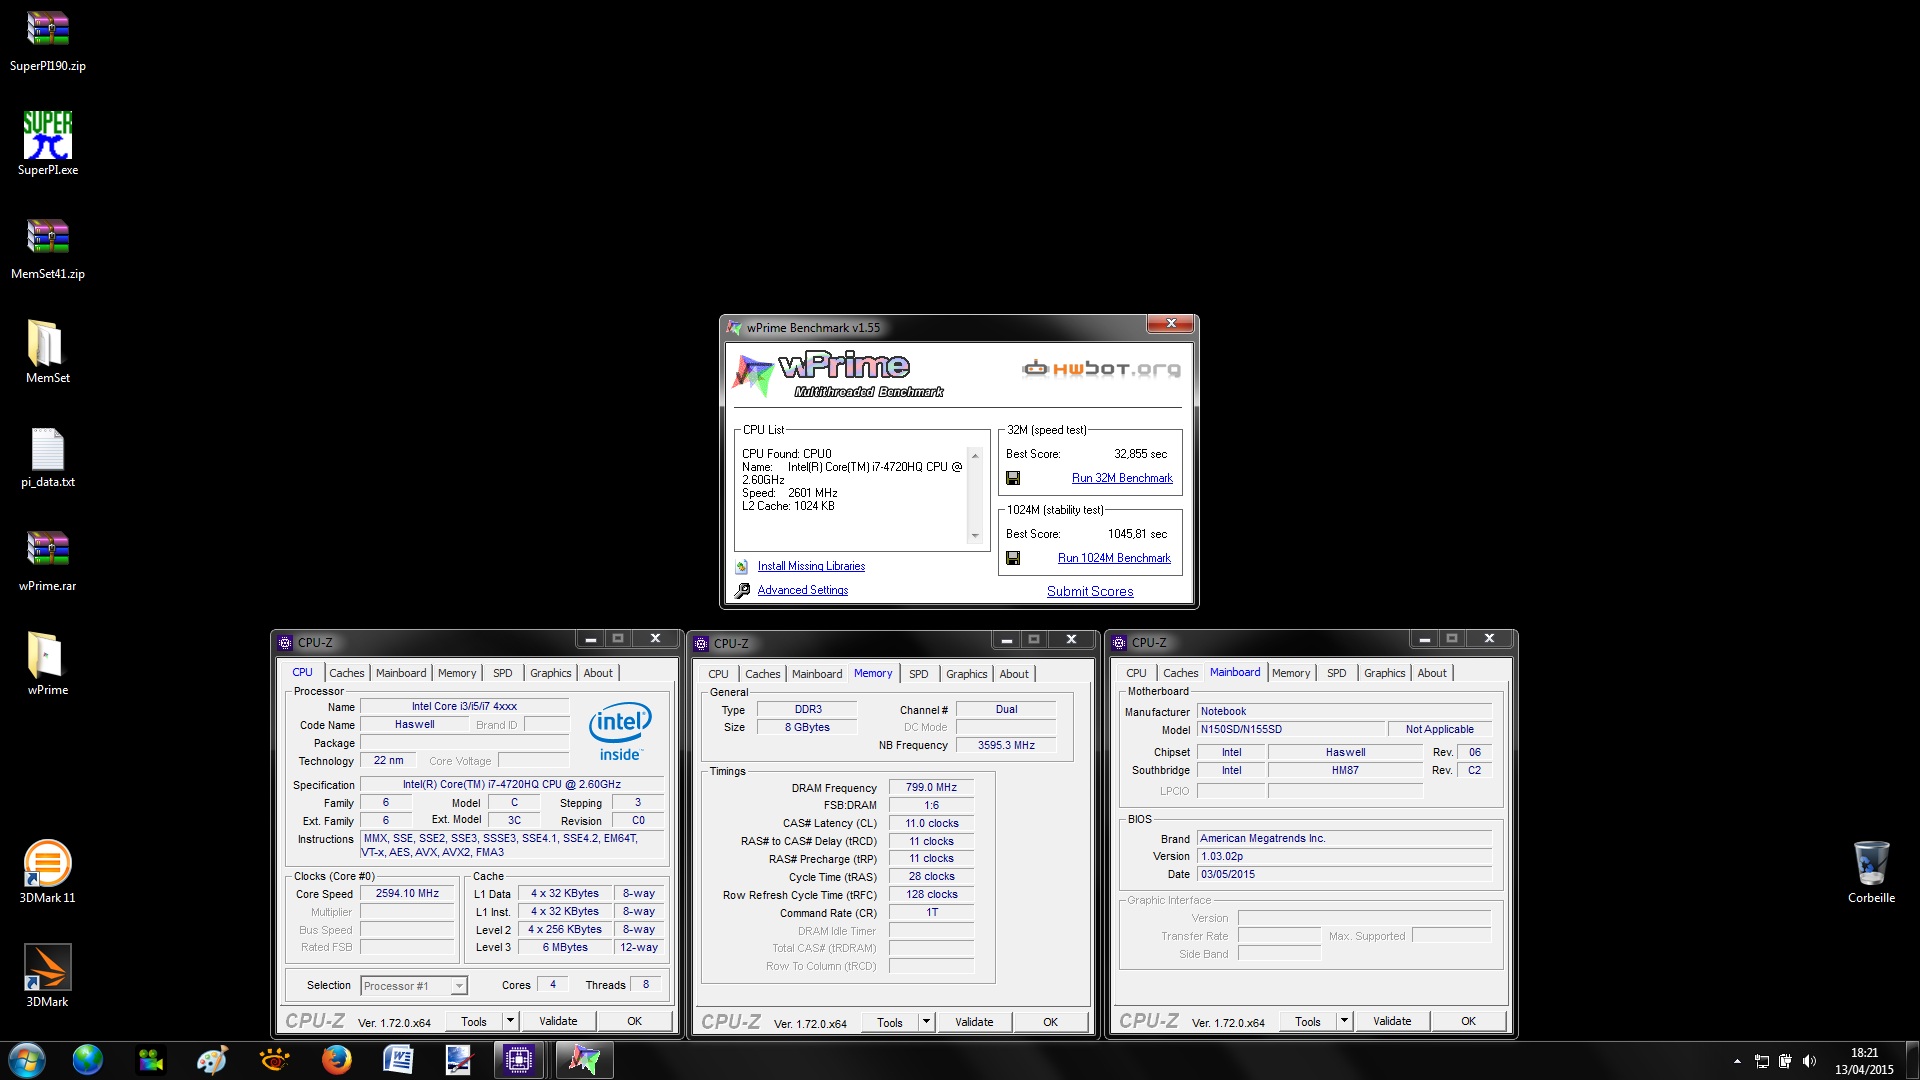Open CPU tab in right CPU-Z window
The width and height of the screenshot is (1920, 1080).
tap(1136, 673)
